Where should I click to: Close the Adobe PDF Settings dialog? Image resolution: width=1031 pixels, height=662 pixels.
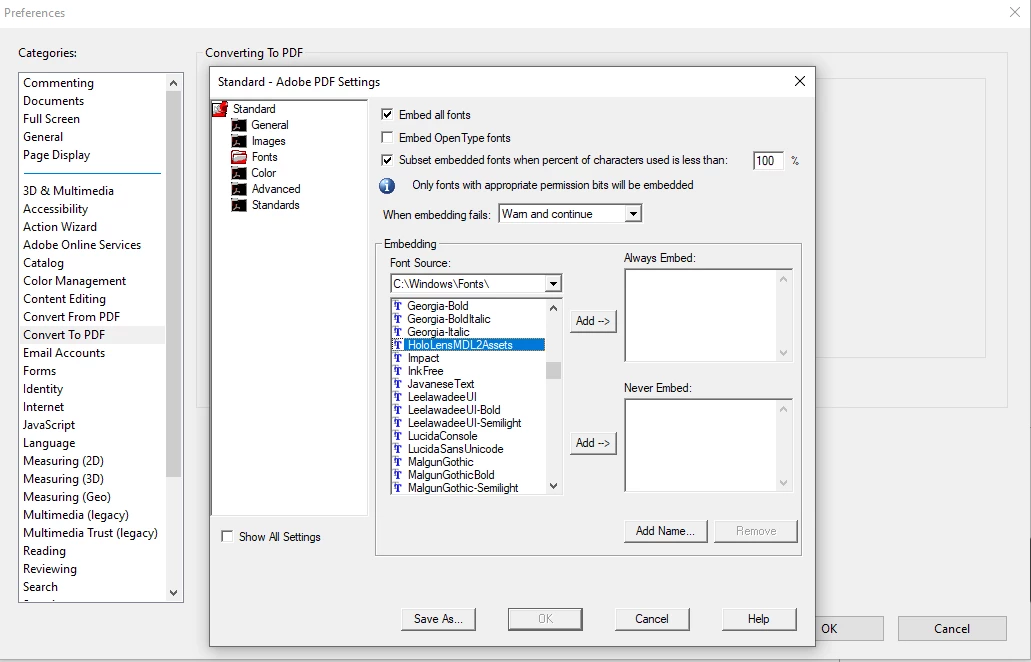[800, 81]
